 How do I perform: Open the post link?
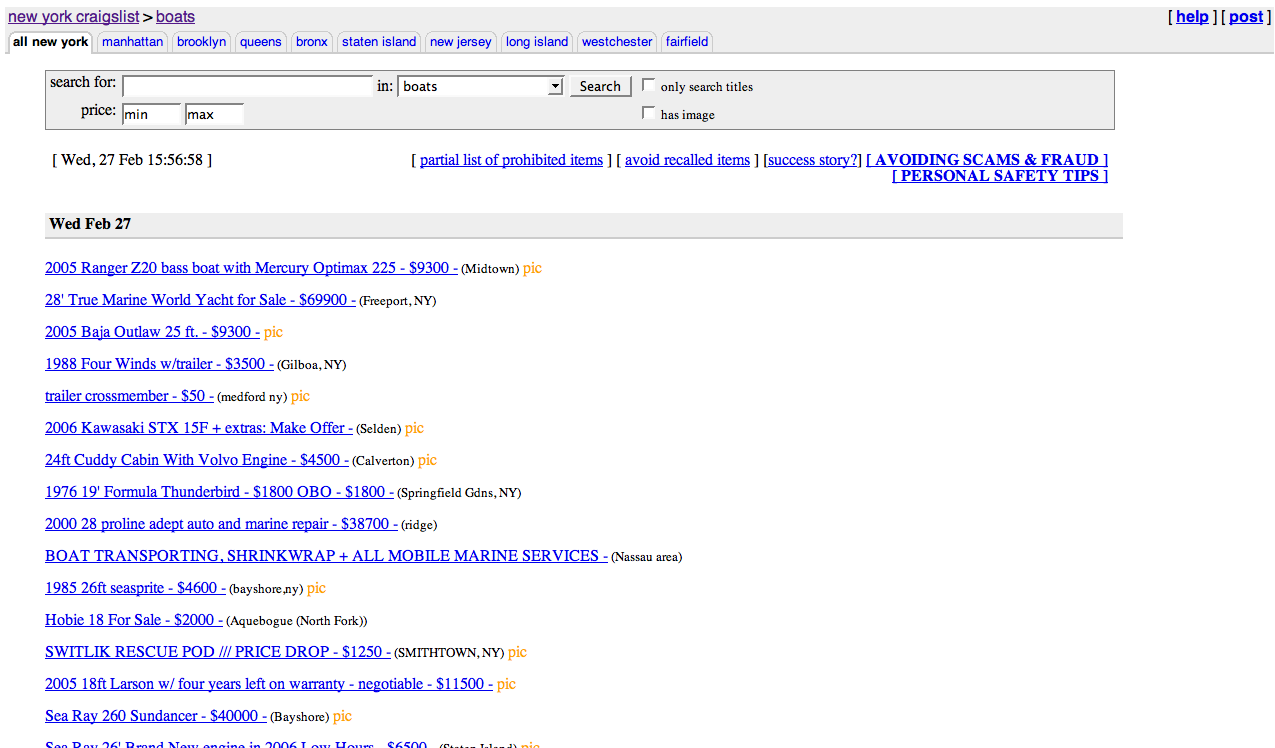(x=1246, y=17)
